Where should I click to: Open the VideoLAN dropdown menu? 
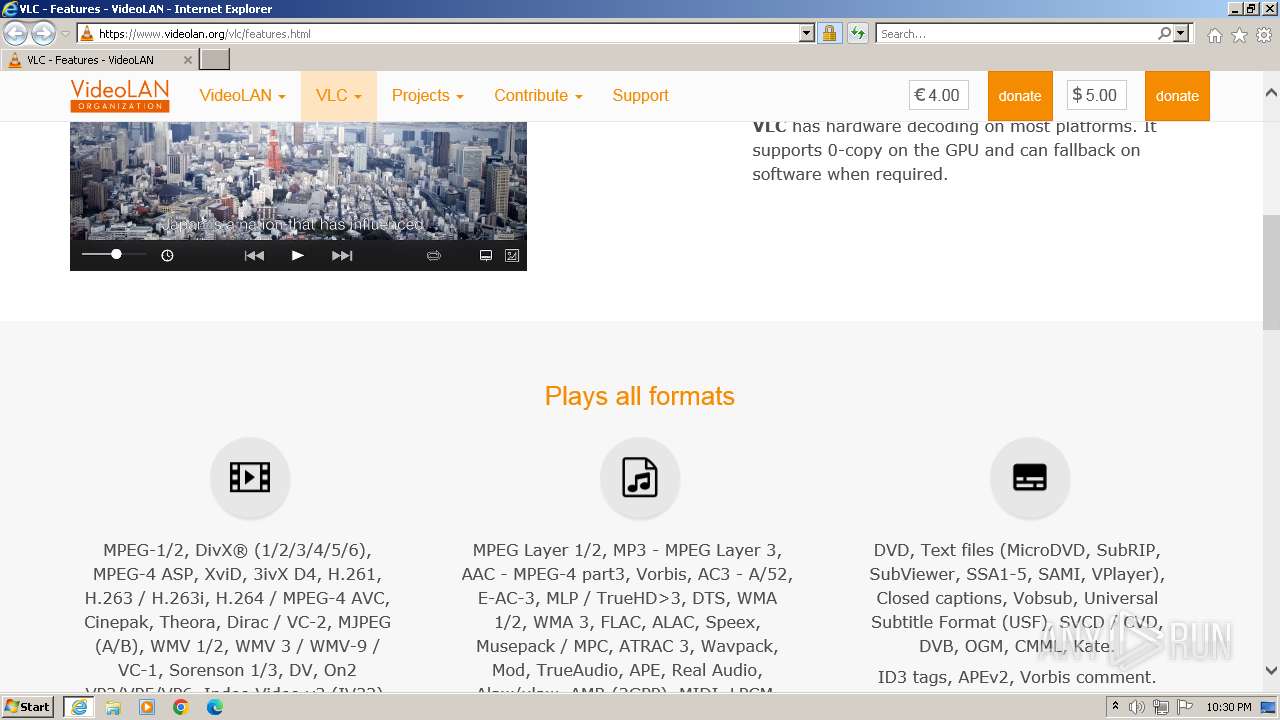tap(242, 96)
